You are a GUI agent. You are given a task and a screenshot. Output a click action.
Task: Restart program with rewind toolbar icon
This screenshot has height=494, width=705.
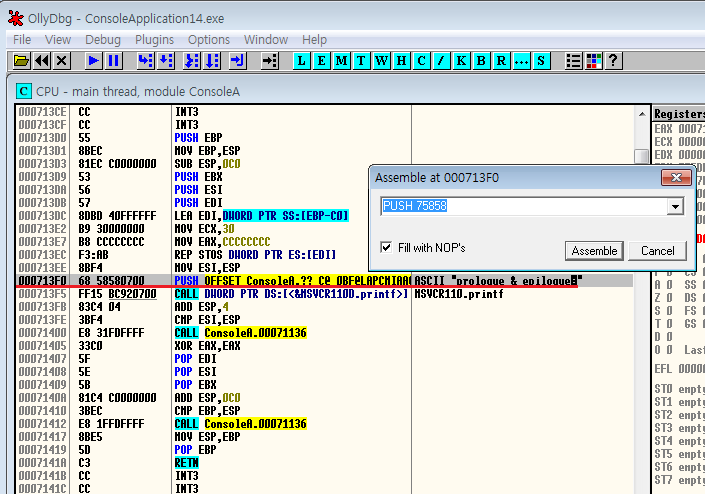click(x=42, y=61)
